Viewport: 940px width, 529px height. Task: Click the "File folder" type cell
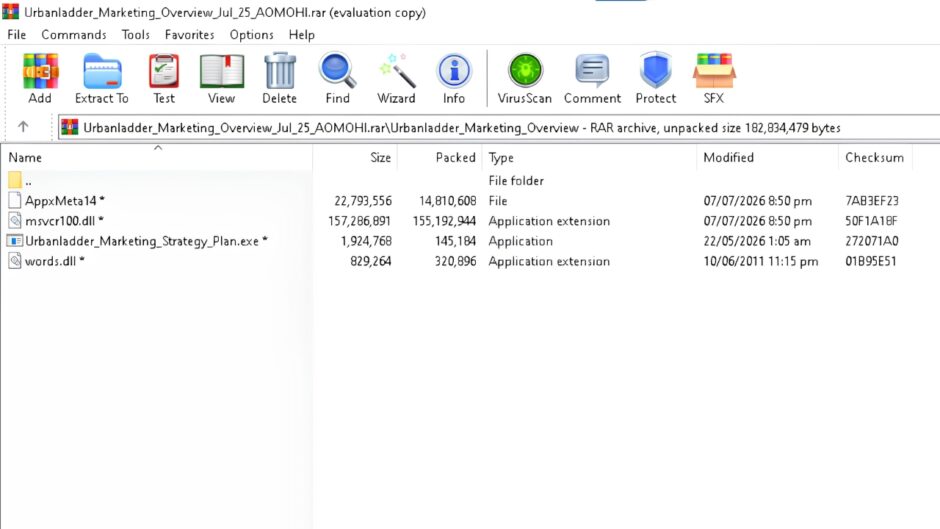point(516,181)
